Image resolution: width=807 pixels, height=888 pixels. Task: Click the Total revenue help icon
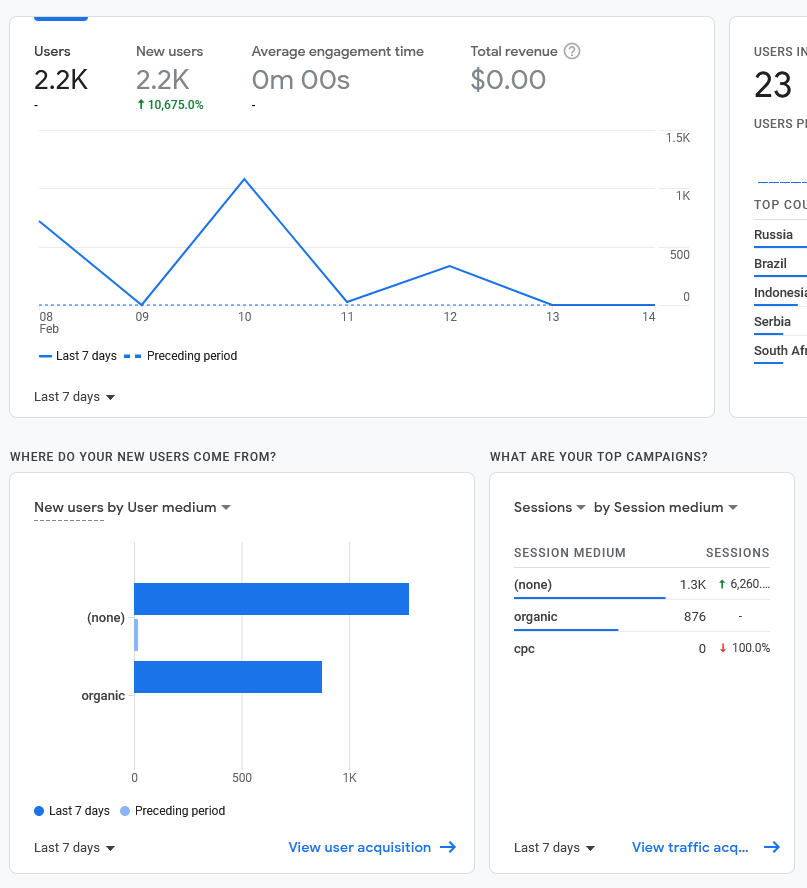[x=572, y=51]
